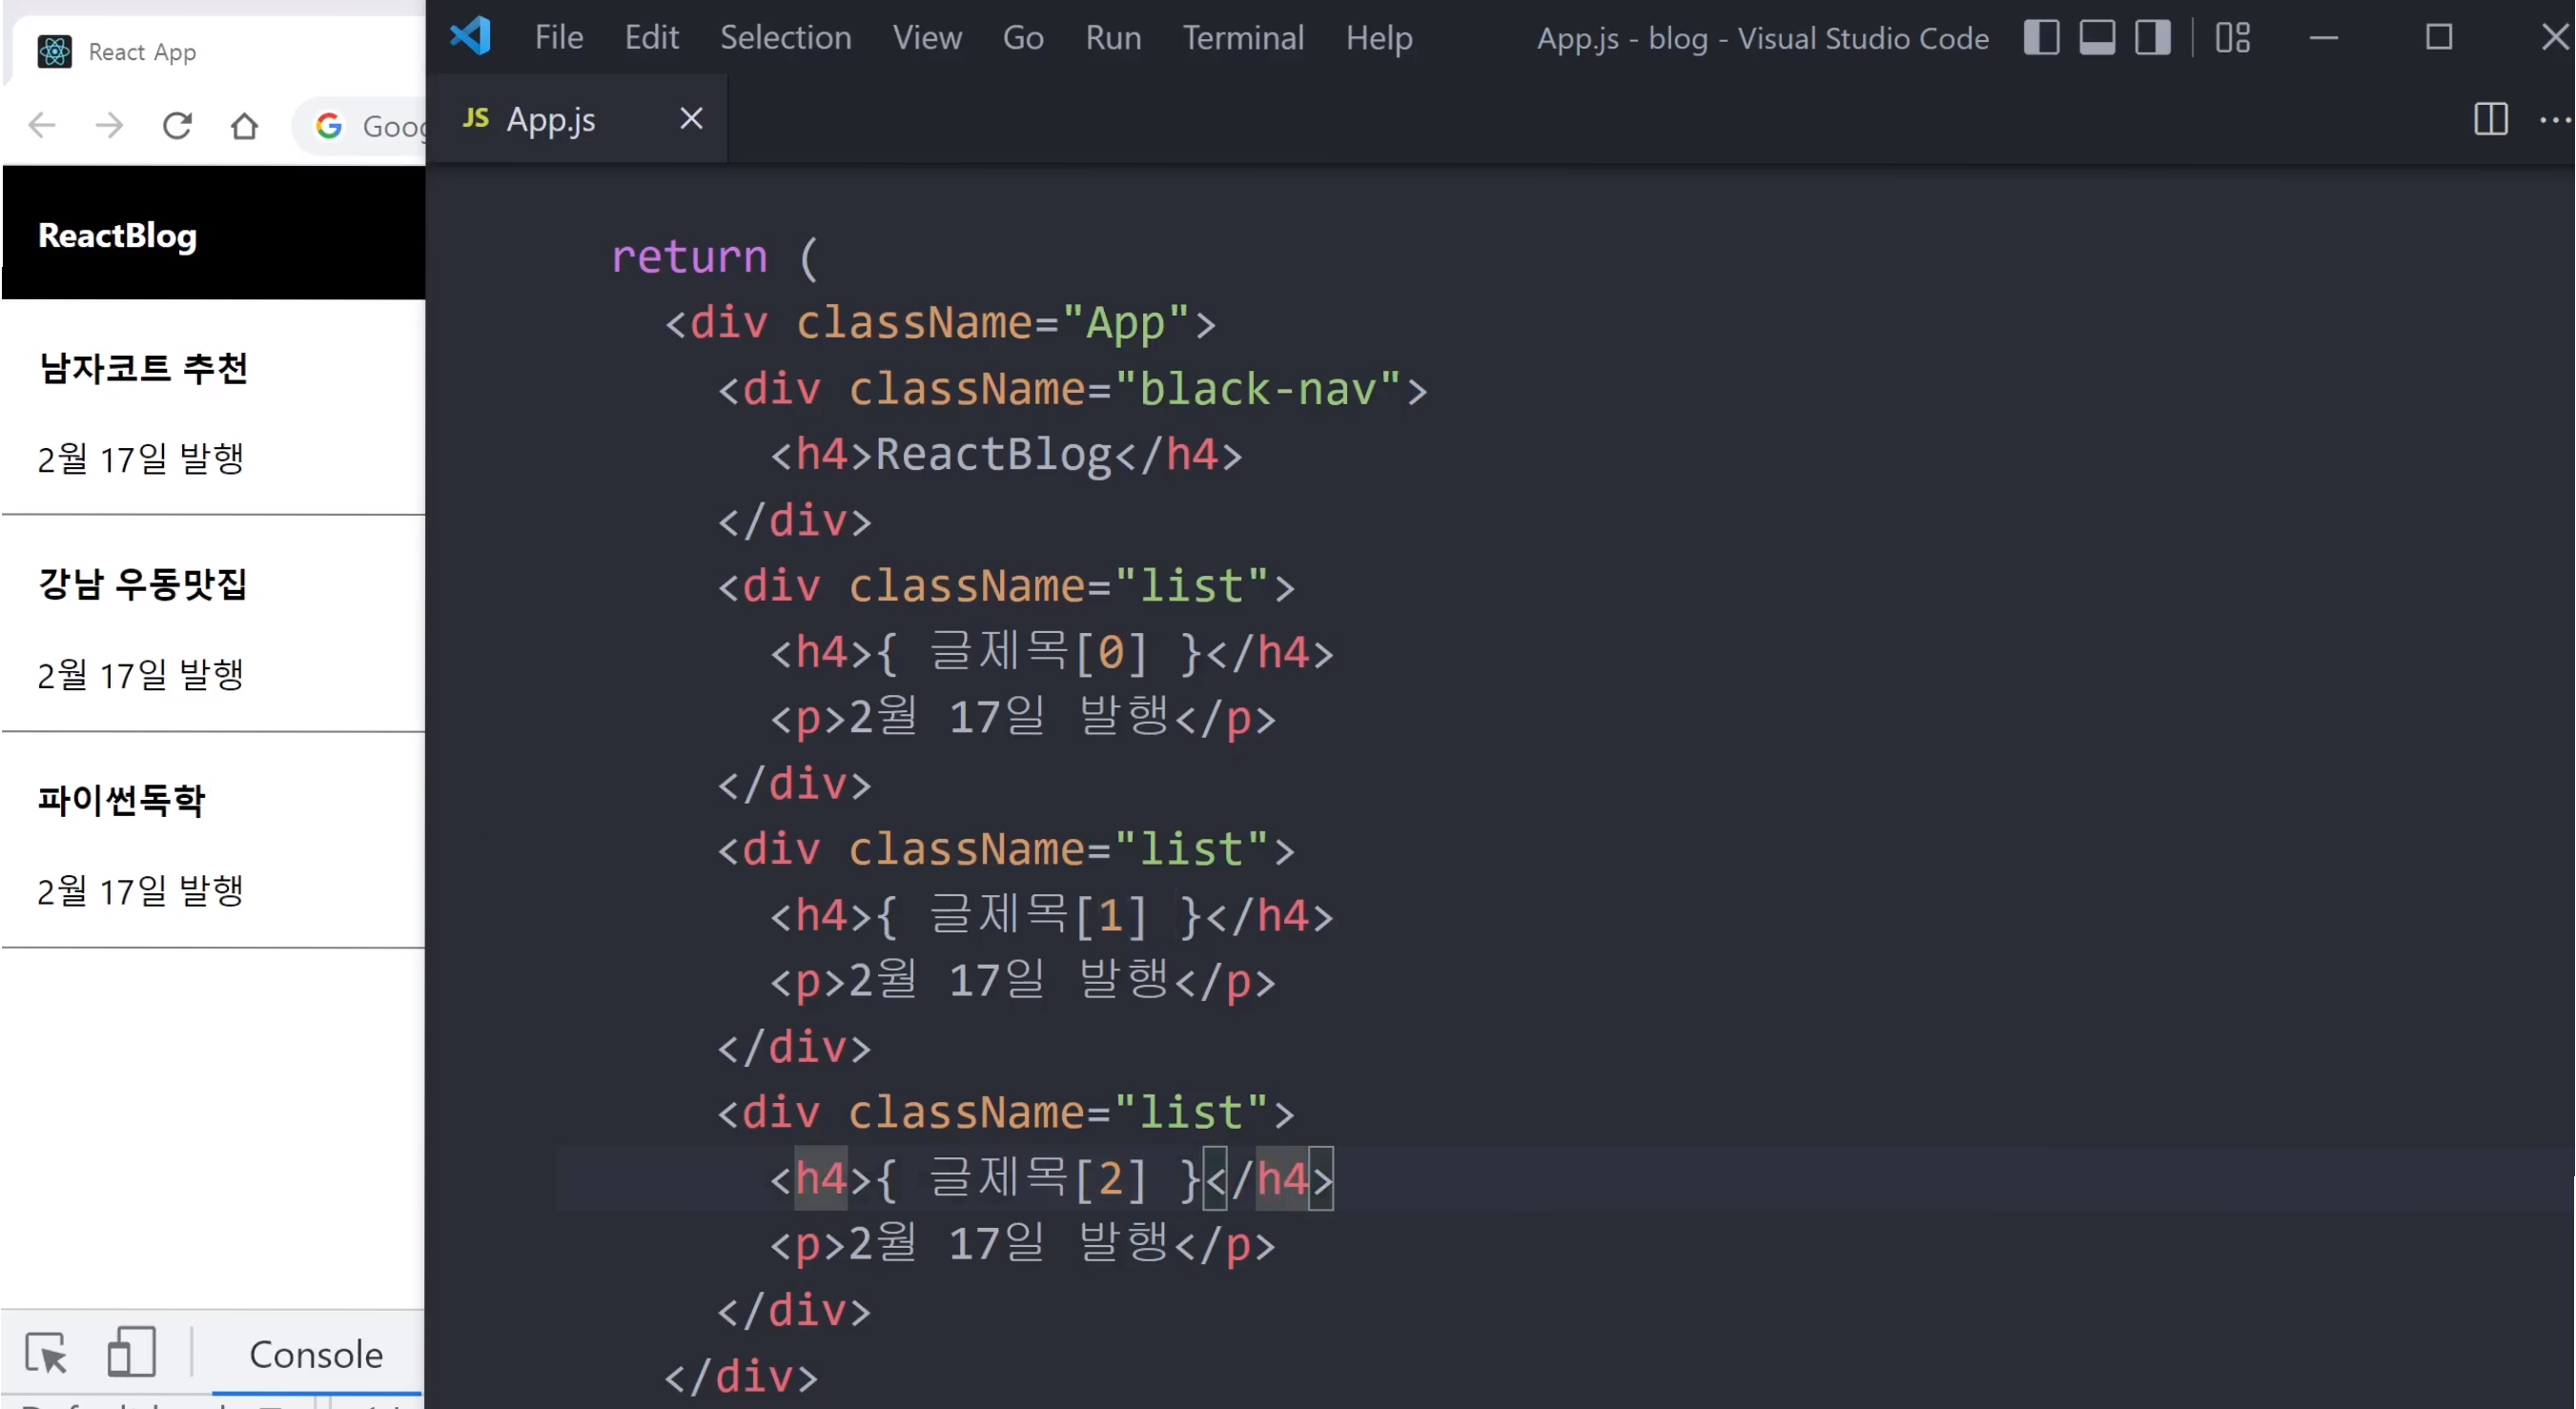Screen dimensions: 2576x1409
Task: Click the VS Code logo icon
Action: point(470,37)
